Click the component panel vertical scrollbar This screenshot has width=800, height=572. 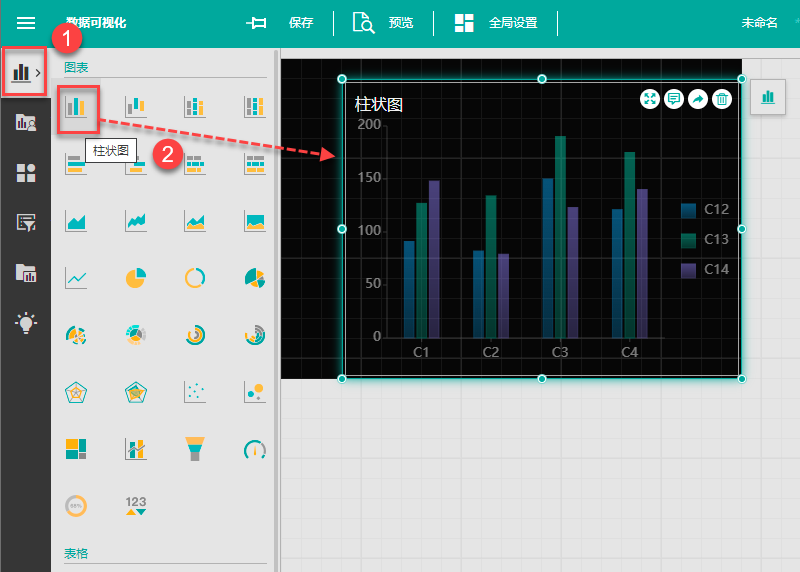[277, 310]
